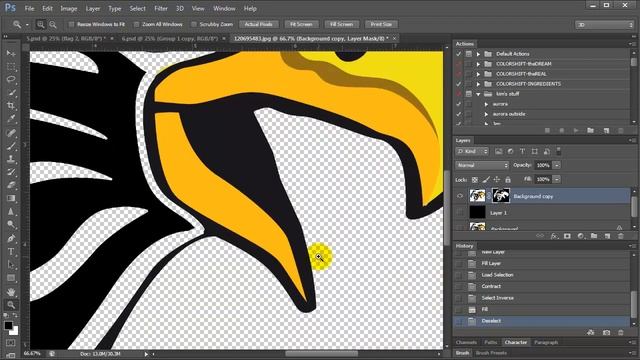Hide the Background copy layer
This screenshot has height=360, width=640.
tap(460, 196)
